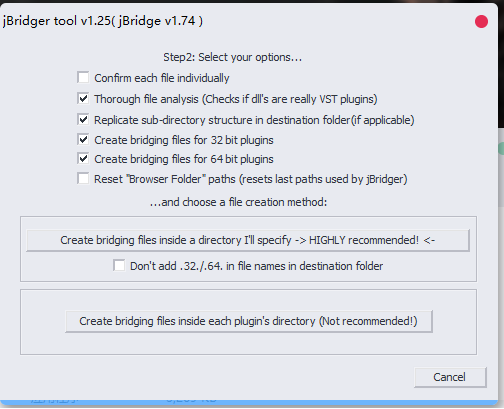
Task: Click "...and choose a file creation method:" text
Action: click(x=238, y=202)
